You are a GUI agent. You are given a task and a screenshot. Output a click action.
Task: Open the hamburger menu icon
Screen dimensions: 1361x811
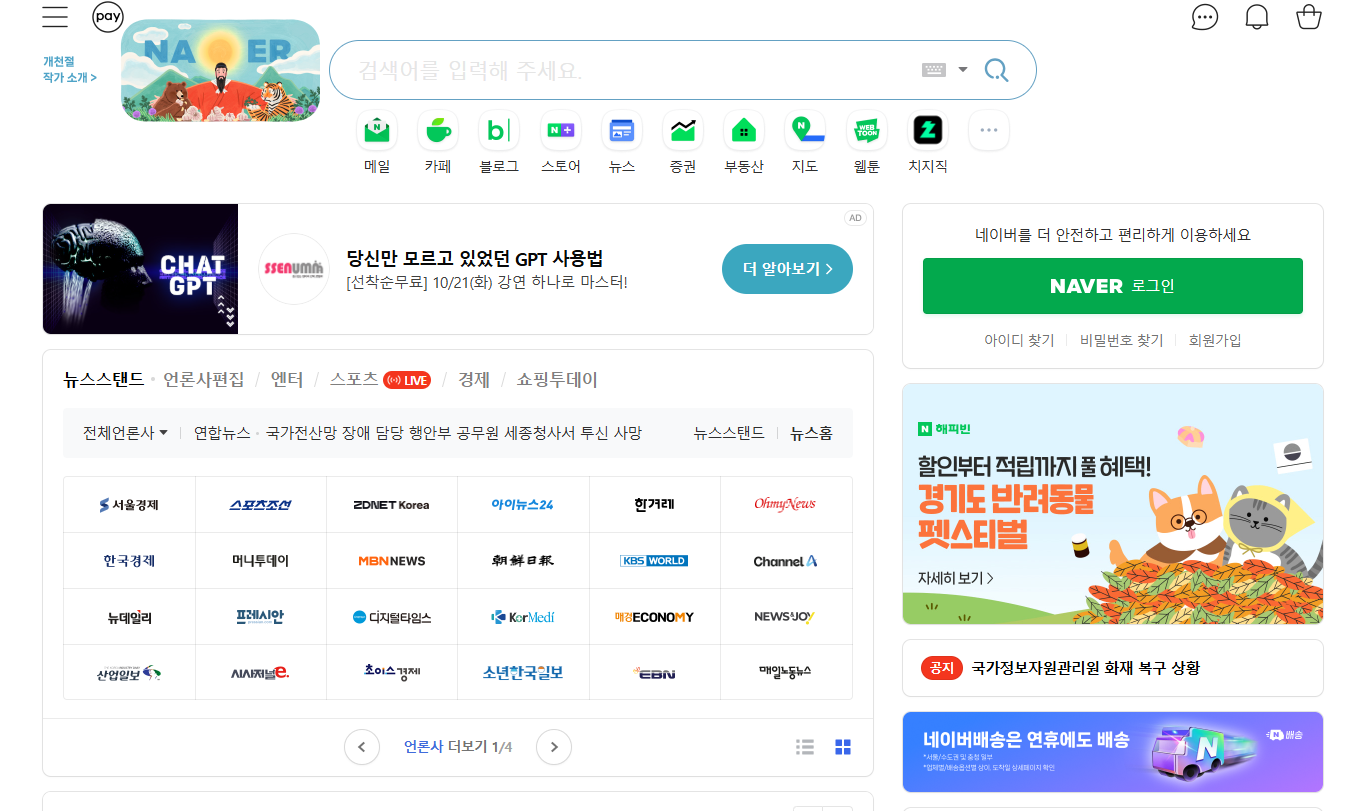(x=55, y=17)
